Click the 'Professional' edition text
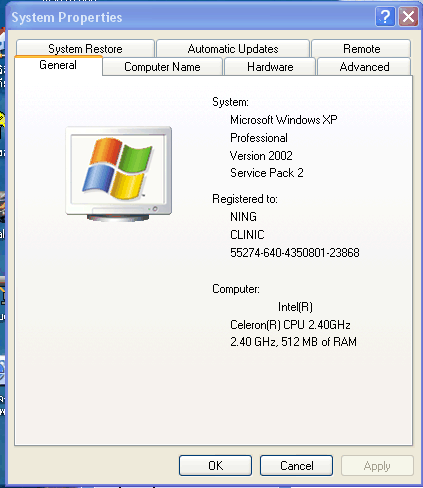The image size is (423, 488). tap(259, 138)
